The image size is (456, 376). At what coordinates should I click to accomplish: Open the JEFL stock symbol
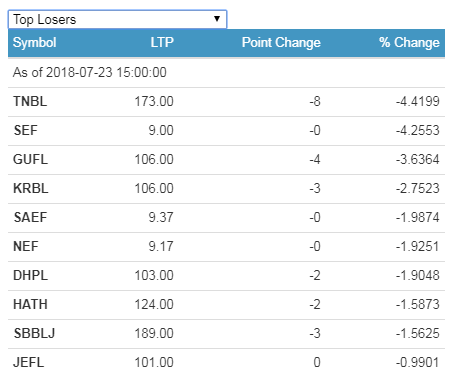pos(29,362)
